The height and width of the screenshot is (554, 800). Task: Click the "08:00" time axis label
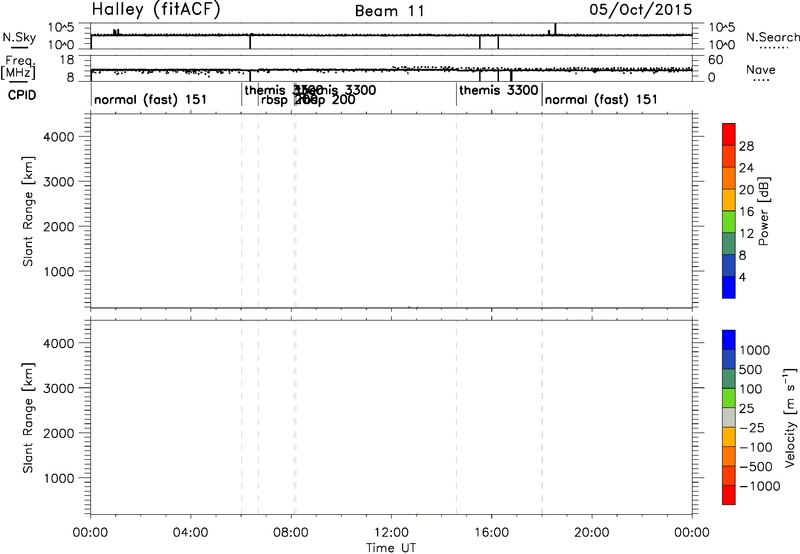[291, 533]
